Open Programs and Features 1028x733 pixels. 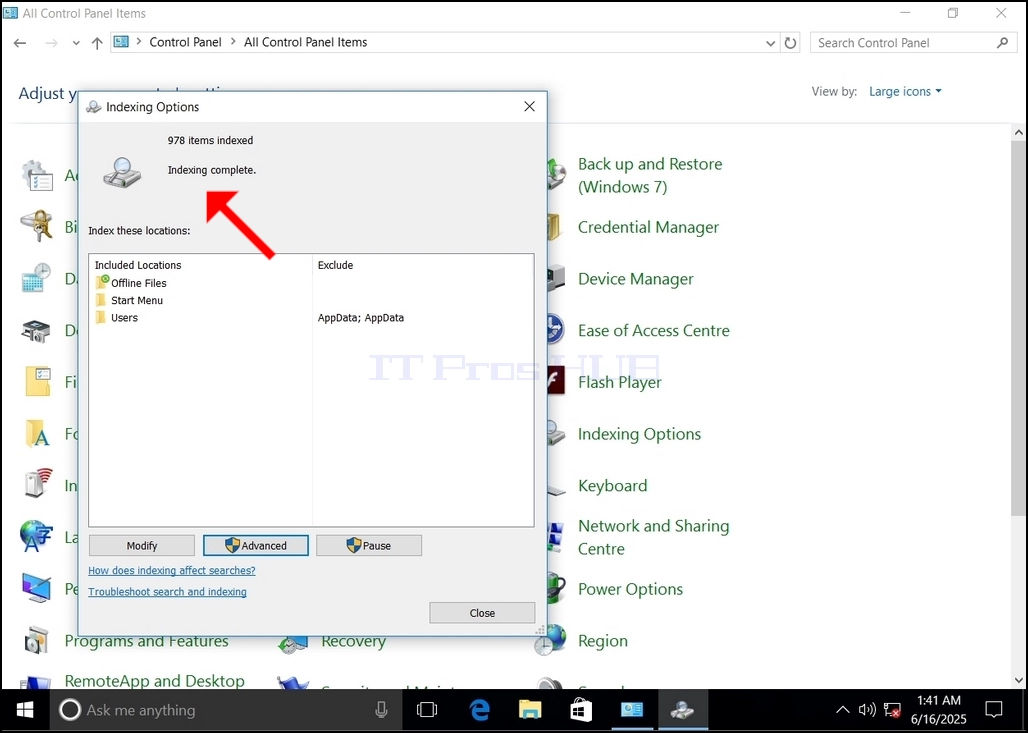click(x=146, y=641)
